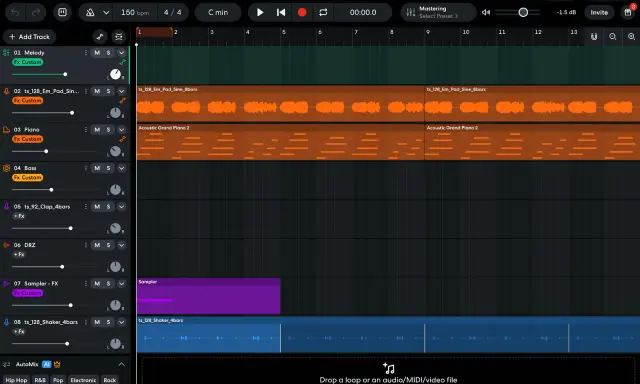Select the purple Sampler clip
Screen dimensions: 640x384
tap(209, 296)
